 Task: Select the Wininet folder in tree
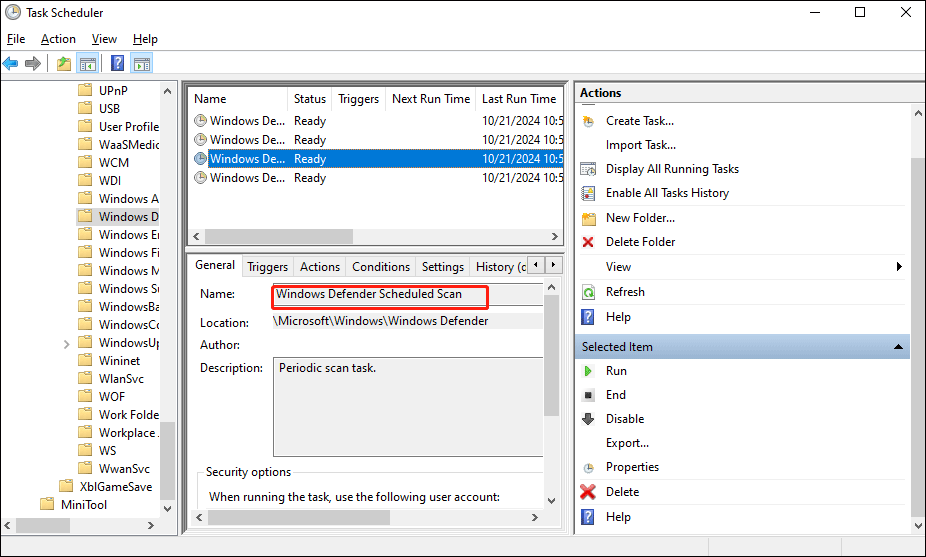119,361
